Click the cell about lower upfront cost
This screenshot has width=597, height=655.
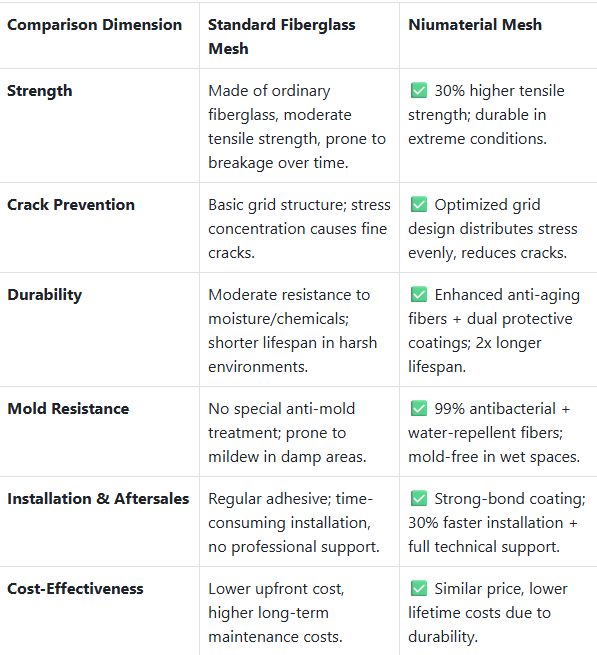tap(299, 611)
